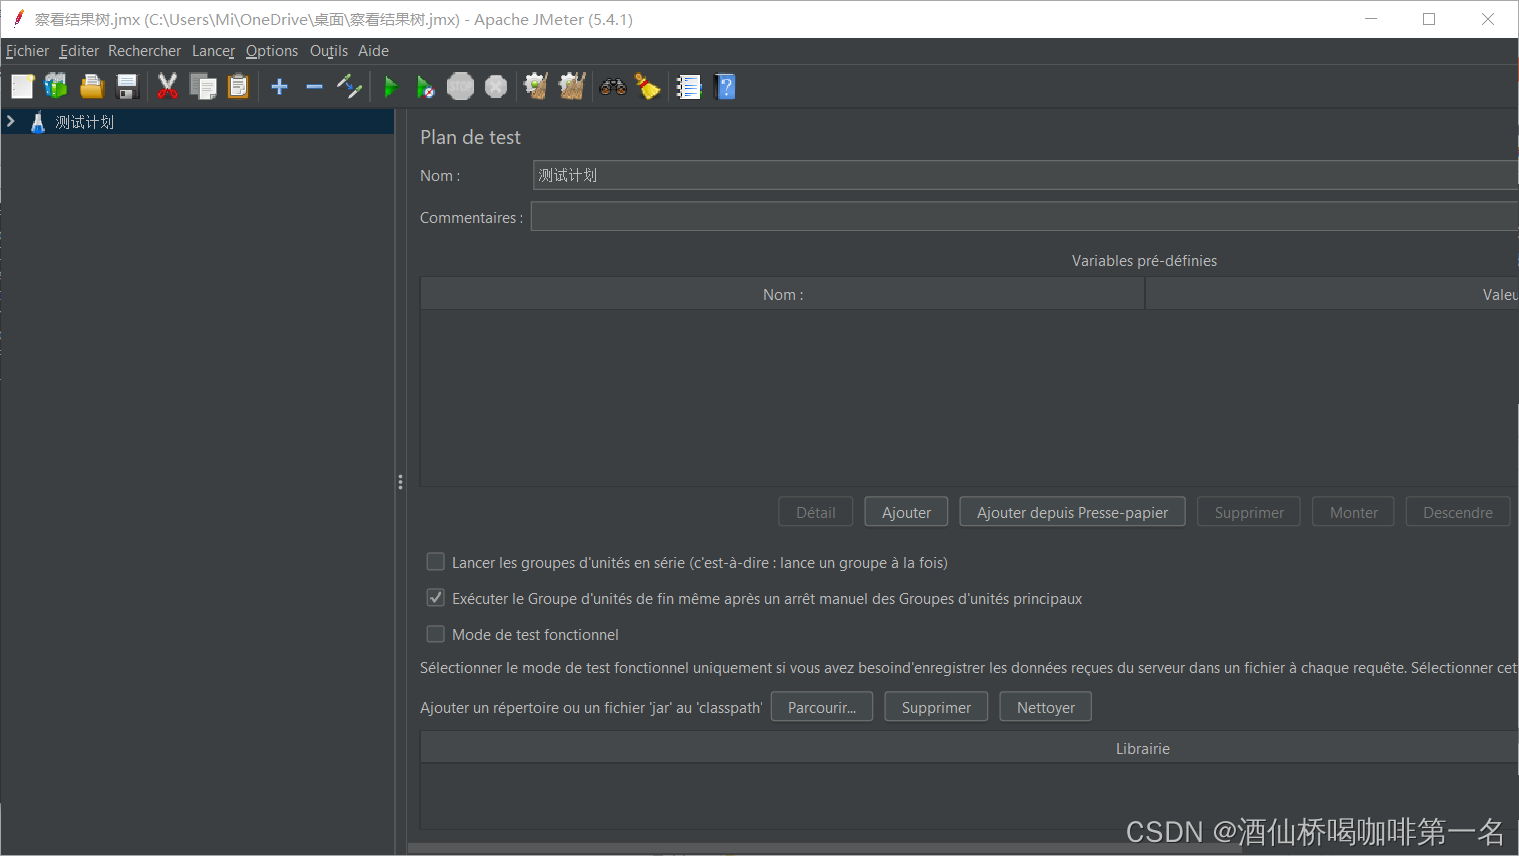Clear all results with double broom icon
Image resolution: width=1519 pixels, height=856 pixels.
tap(572, 87)
